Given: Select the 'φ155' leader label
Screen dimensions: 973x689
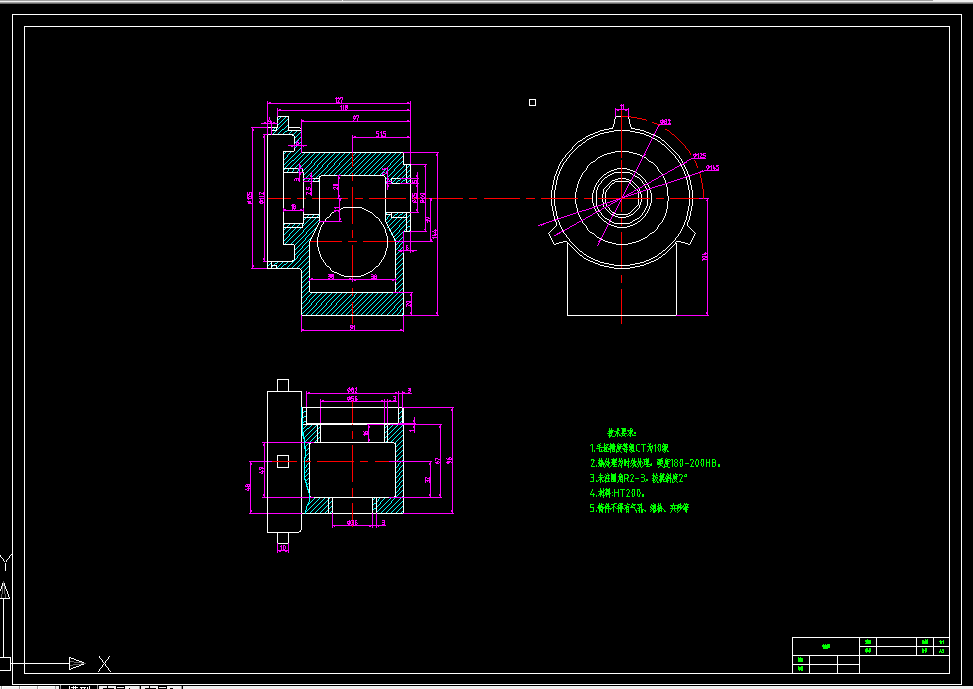Looking at the screenshot, I should click(712, 168).
